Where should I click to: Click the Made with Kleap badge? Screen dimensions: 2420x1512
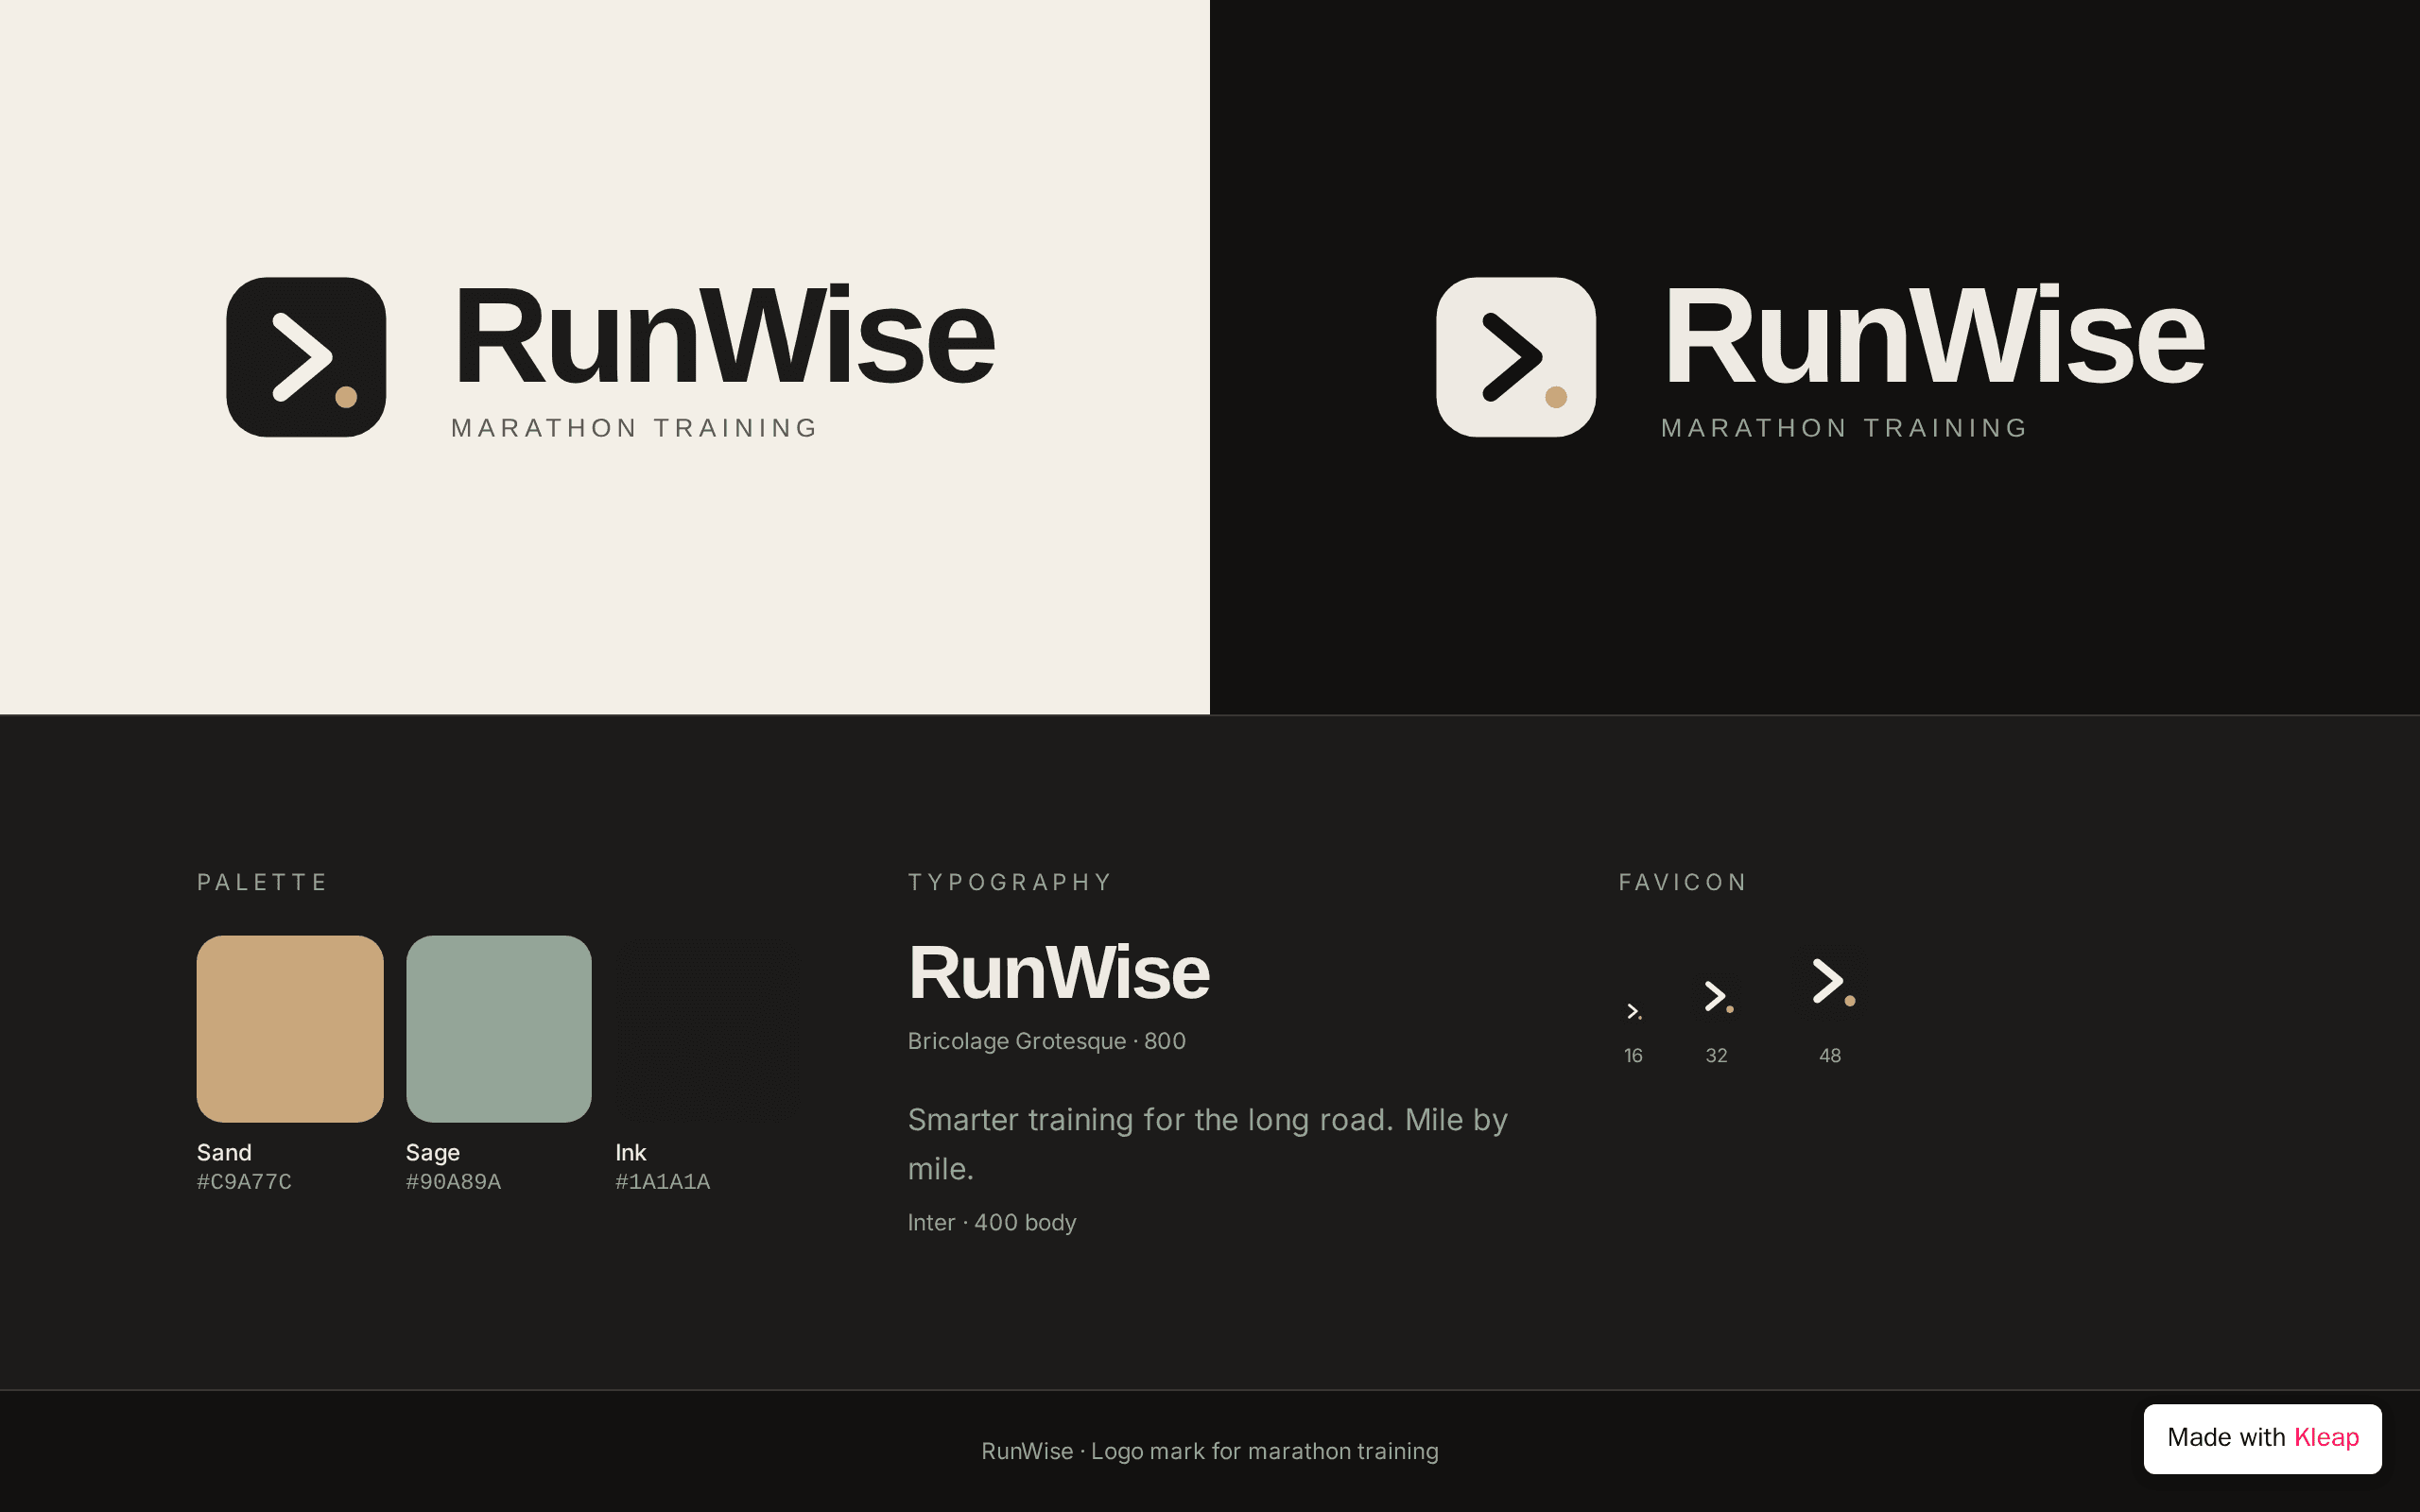point(2262,1439)
